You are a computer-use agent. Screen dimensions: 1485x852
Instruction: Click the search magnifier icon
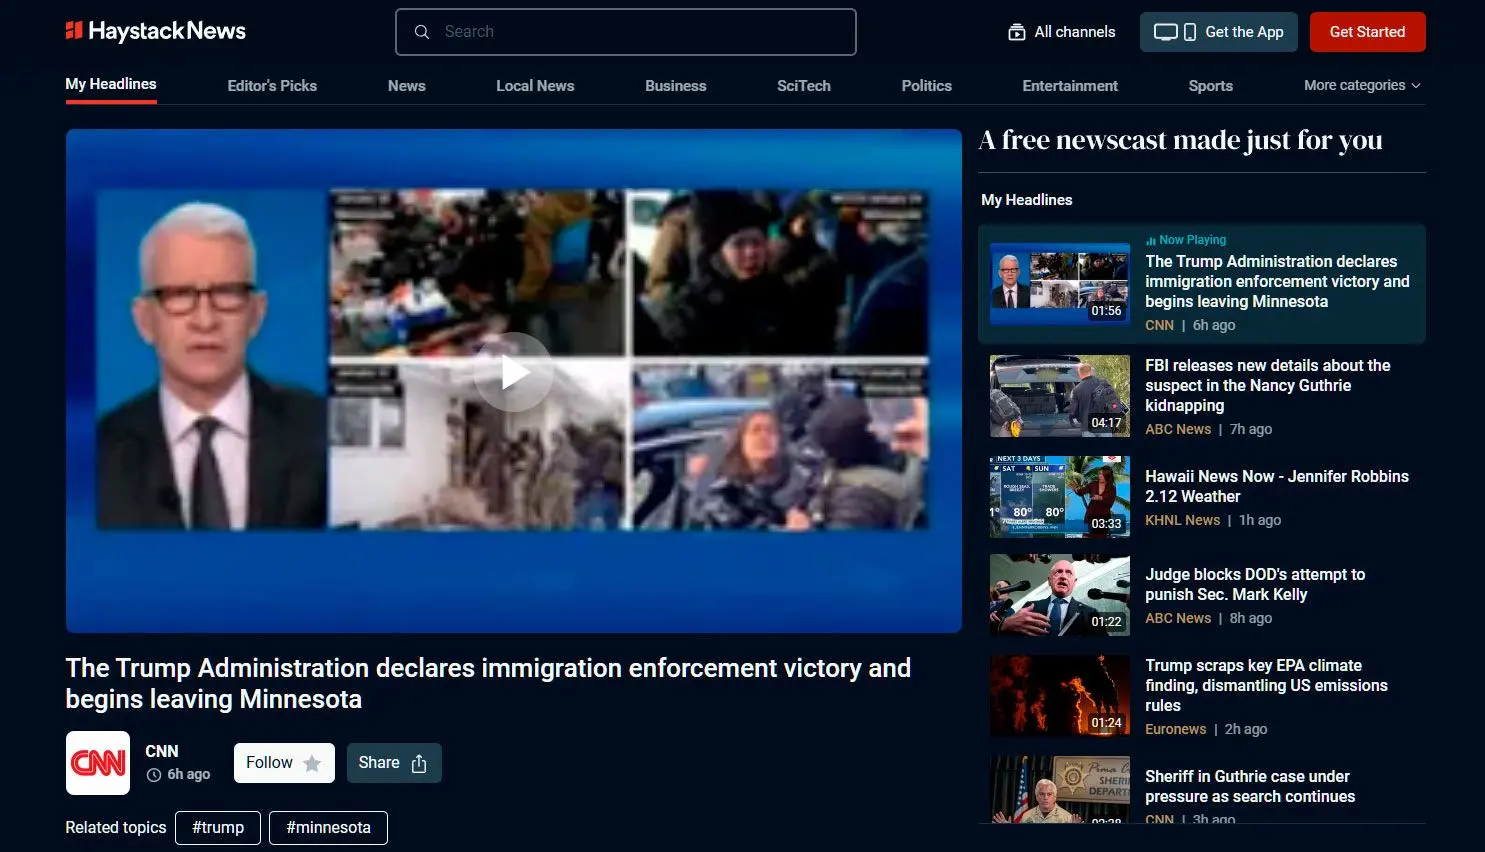coord(422,32)
